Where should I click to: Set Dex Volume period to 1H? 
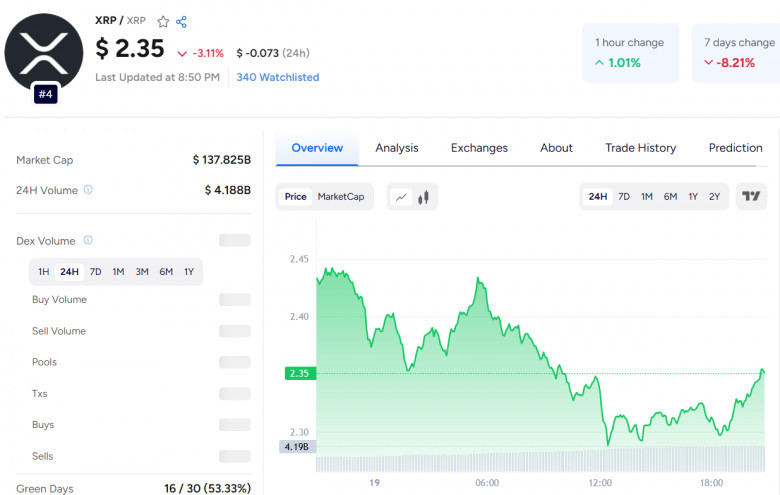pyautogui.click(x=44, y=272)
